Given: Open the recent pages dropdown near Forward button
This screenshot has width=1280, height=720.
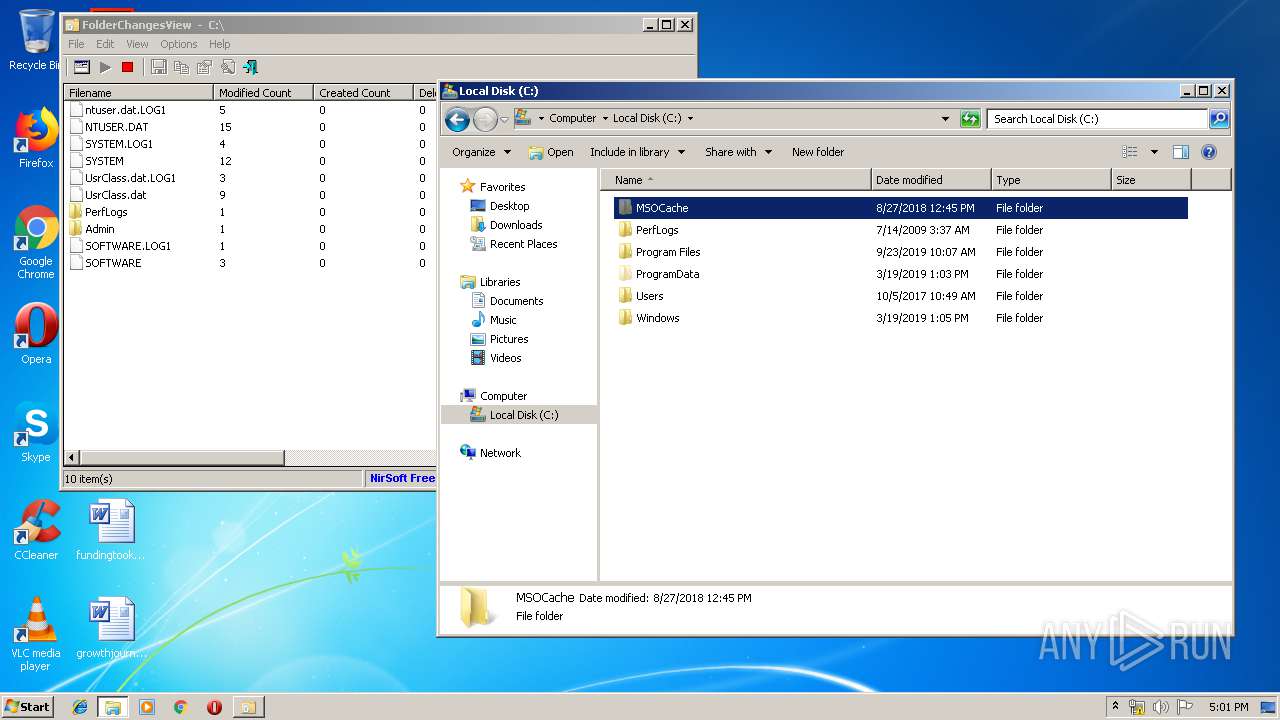Looking at the screenshot, I should click(x=504, y=119).
